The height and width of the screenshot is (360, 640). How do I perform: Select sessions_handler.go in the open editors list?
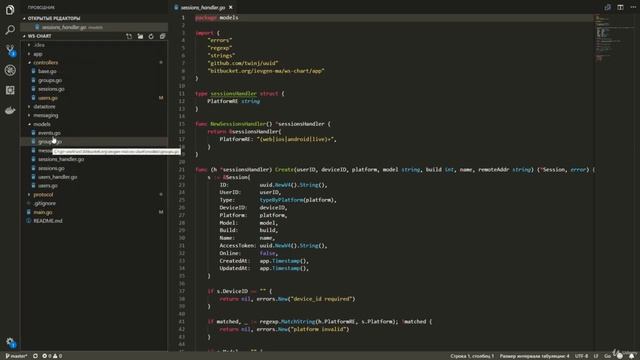click(94, 27)
